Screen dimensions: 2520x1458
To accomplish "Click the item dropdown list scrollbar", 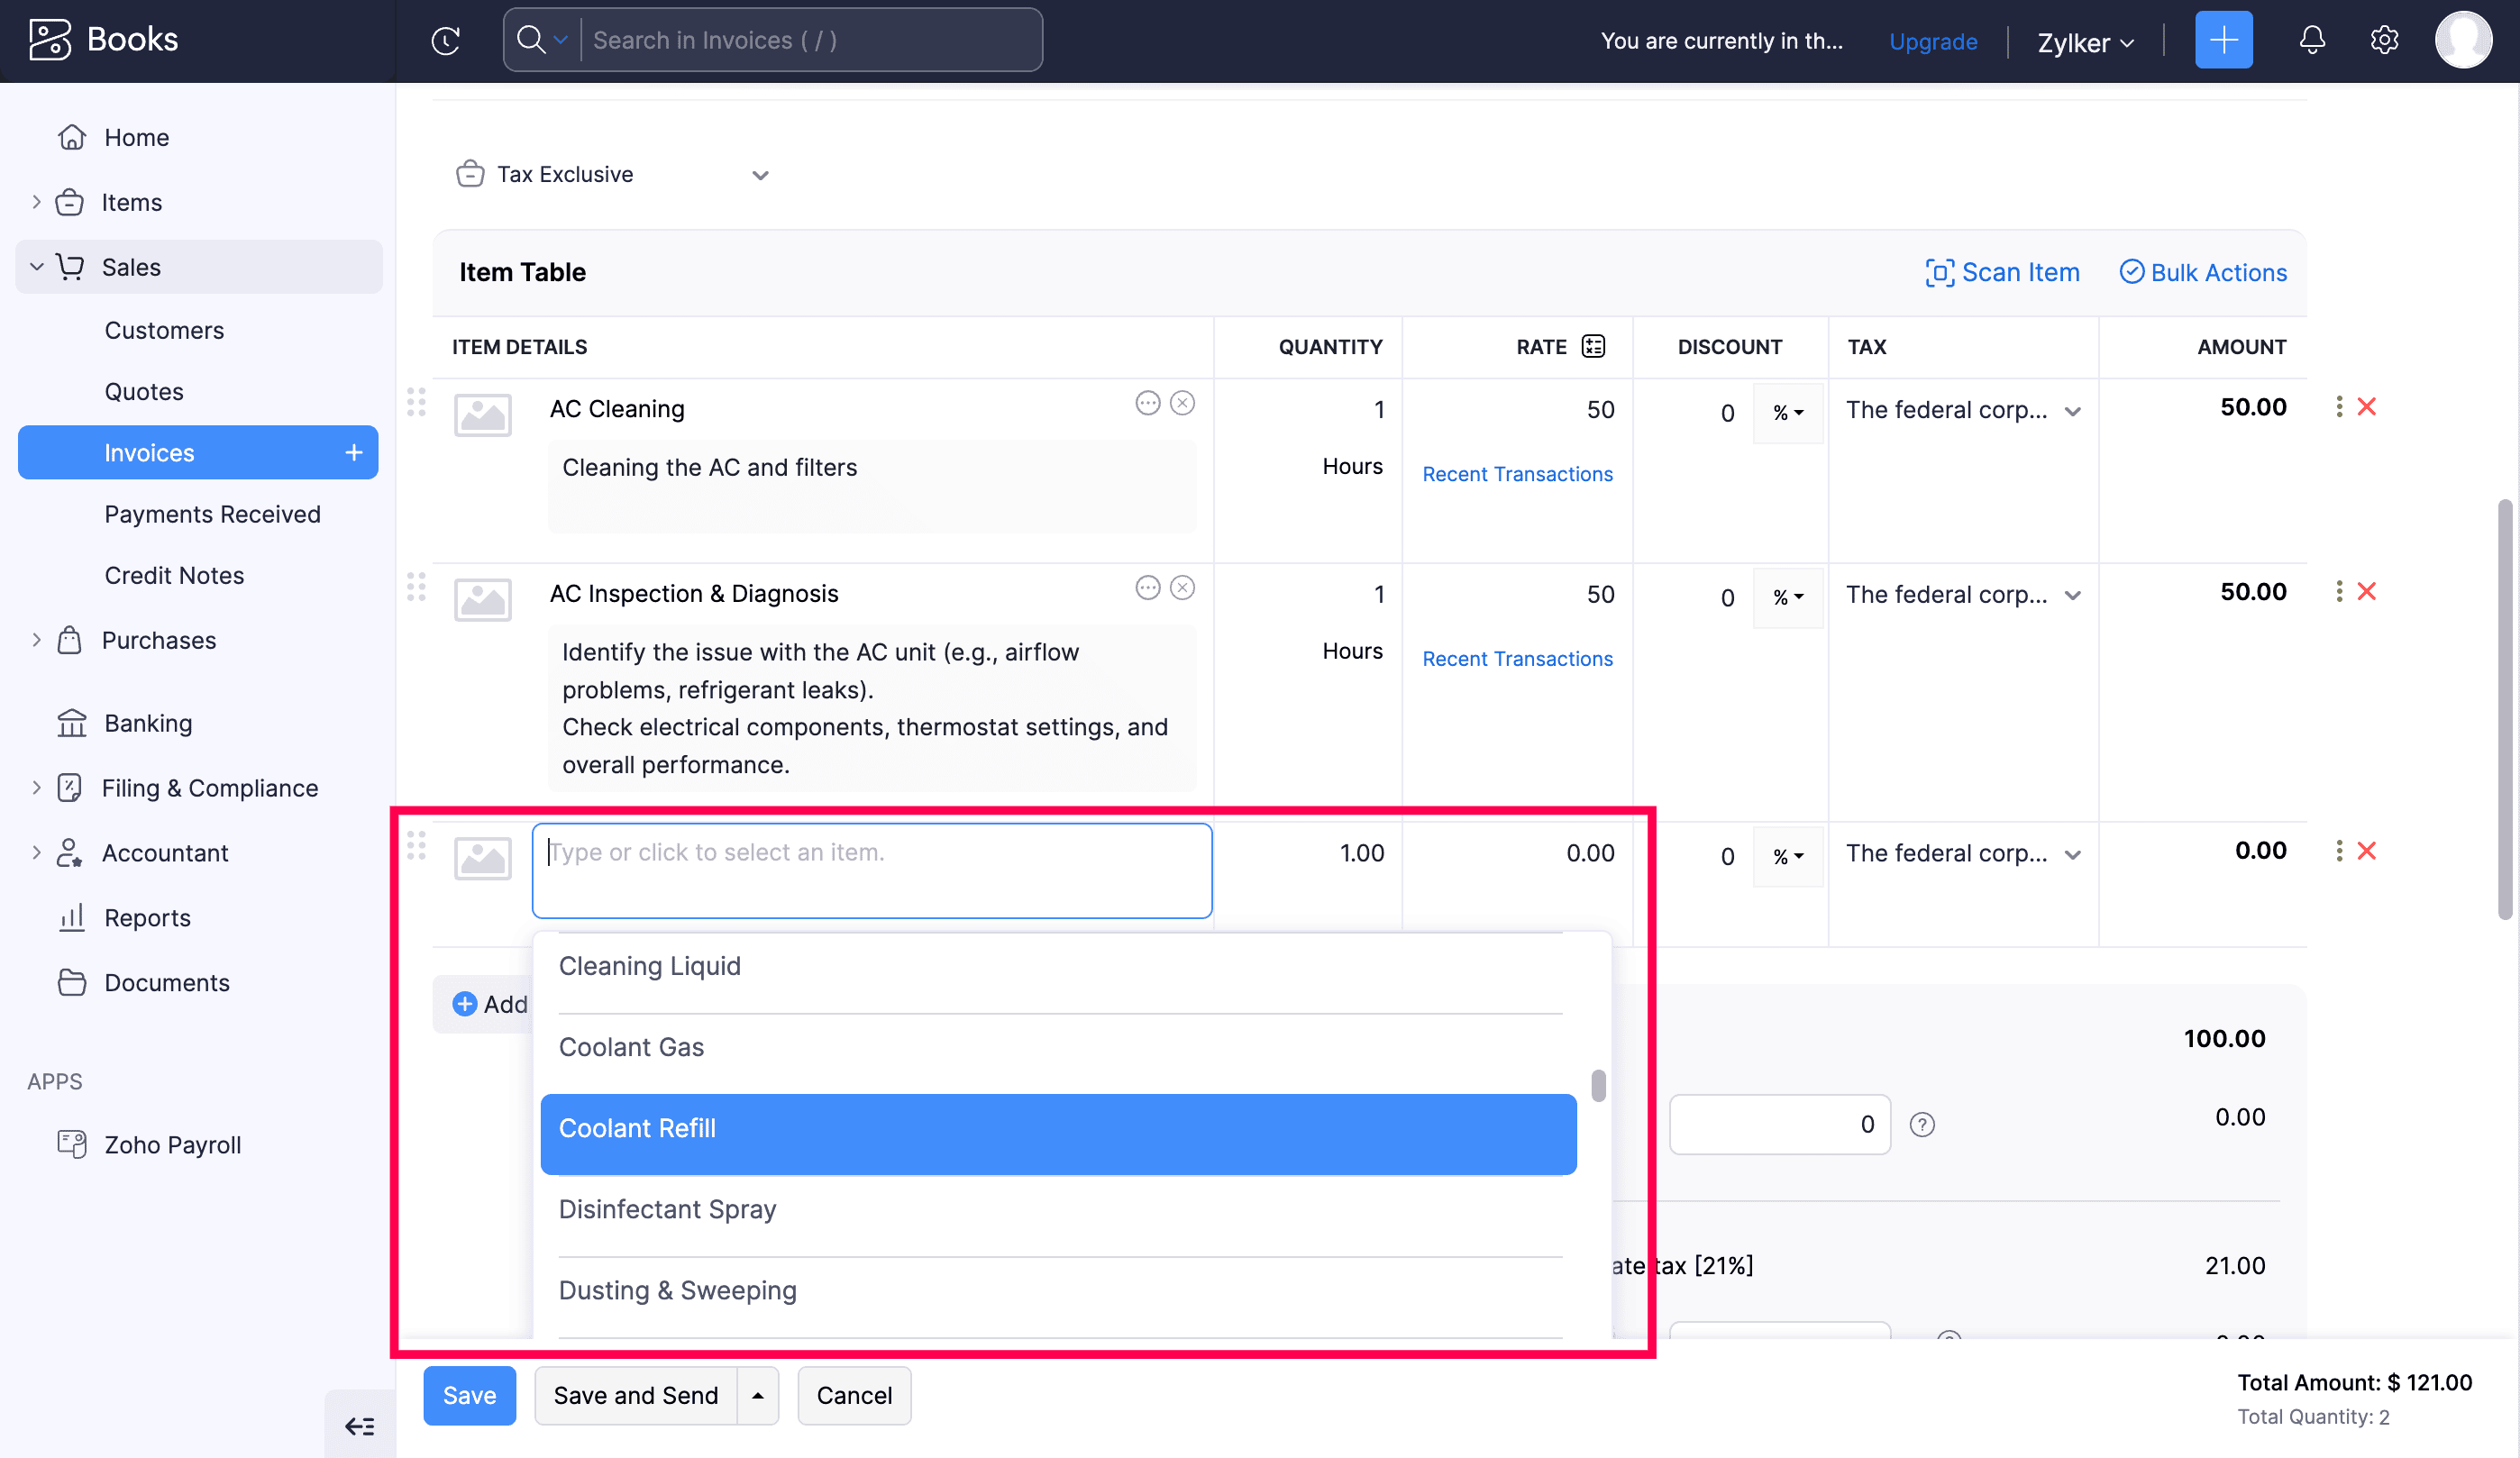I will [x=1598, y=1086].
